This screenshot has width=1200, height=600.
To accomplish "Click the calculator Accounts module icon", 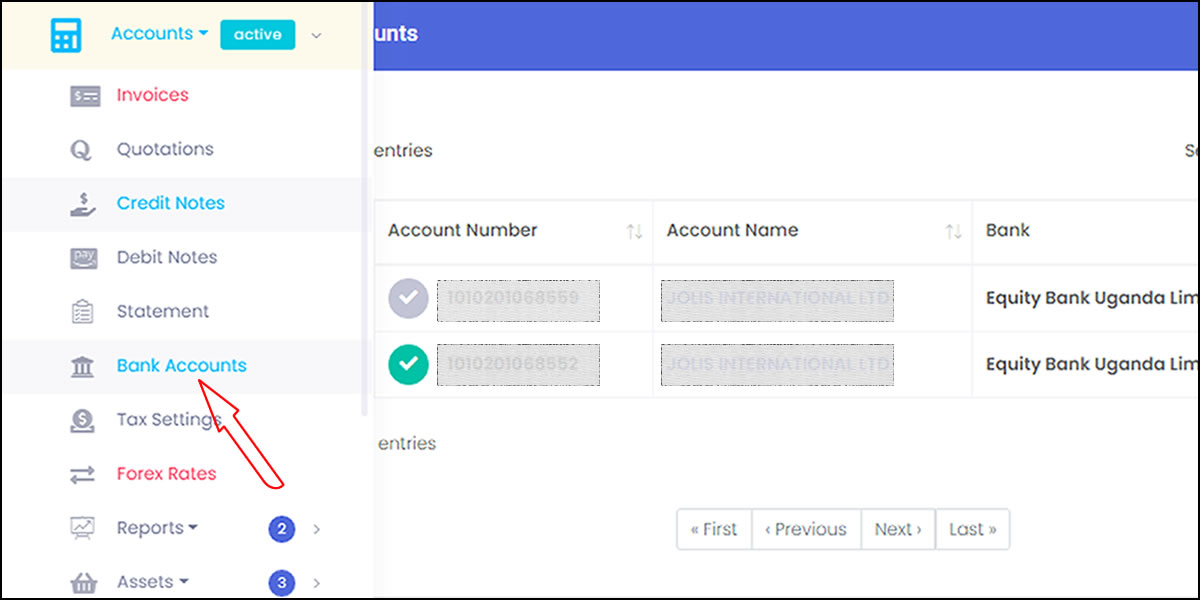I will coord(66,35).
